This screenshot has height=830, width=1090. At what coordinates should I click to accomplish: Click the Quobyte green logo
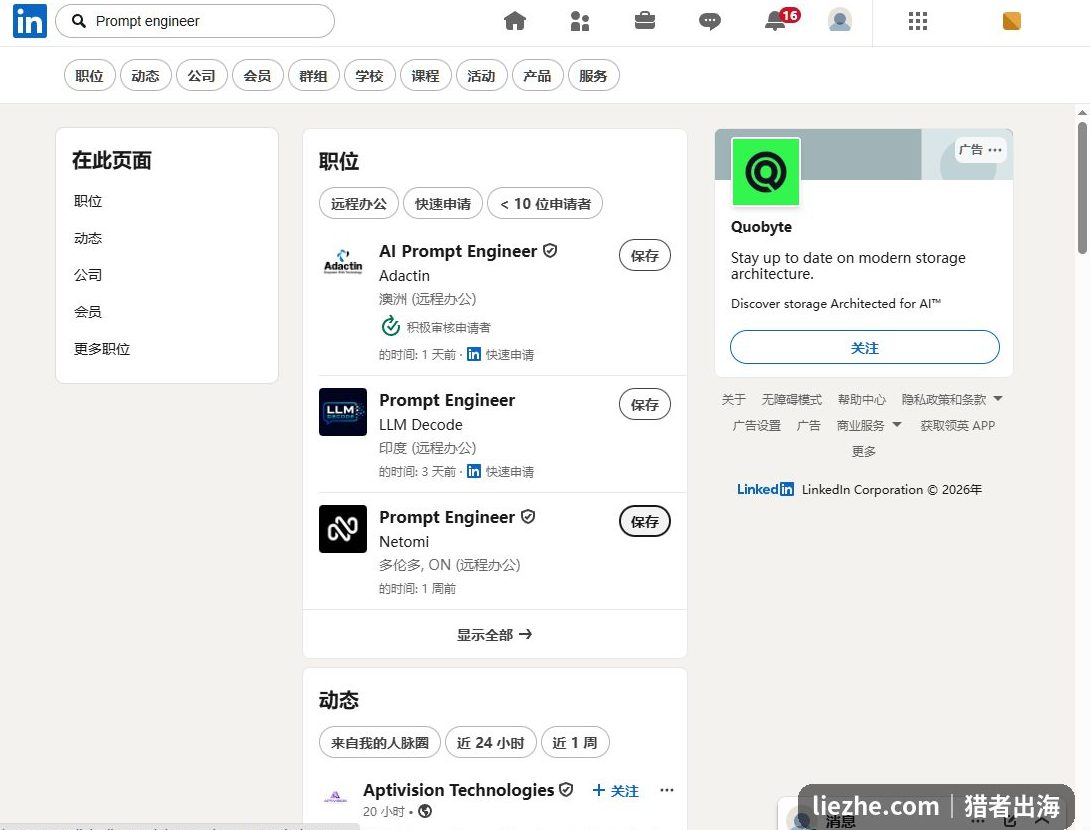click(765, 172)
